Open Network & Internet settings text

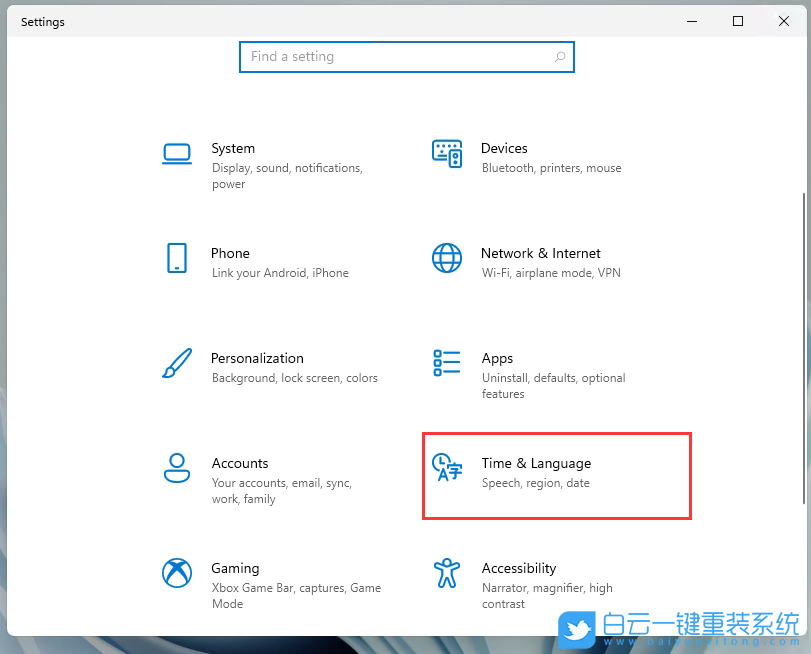click(x=540, y=253)
